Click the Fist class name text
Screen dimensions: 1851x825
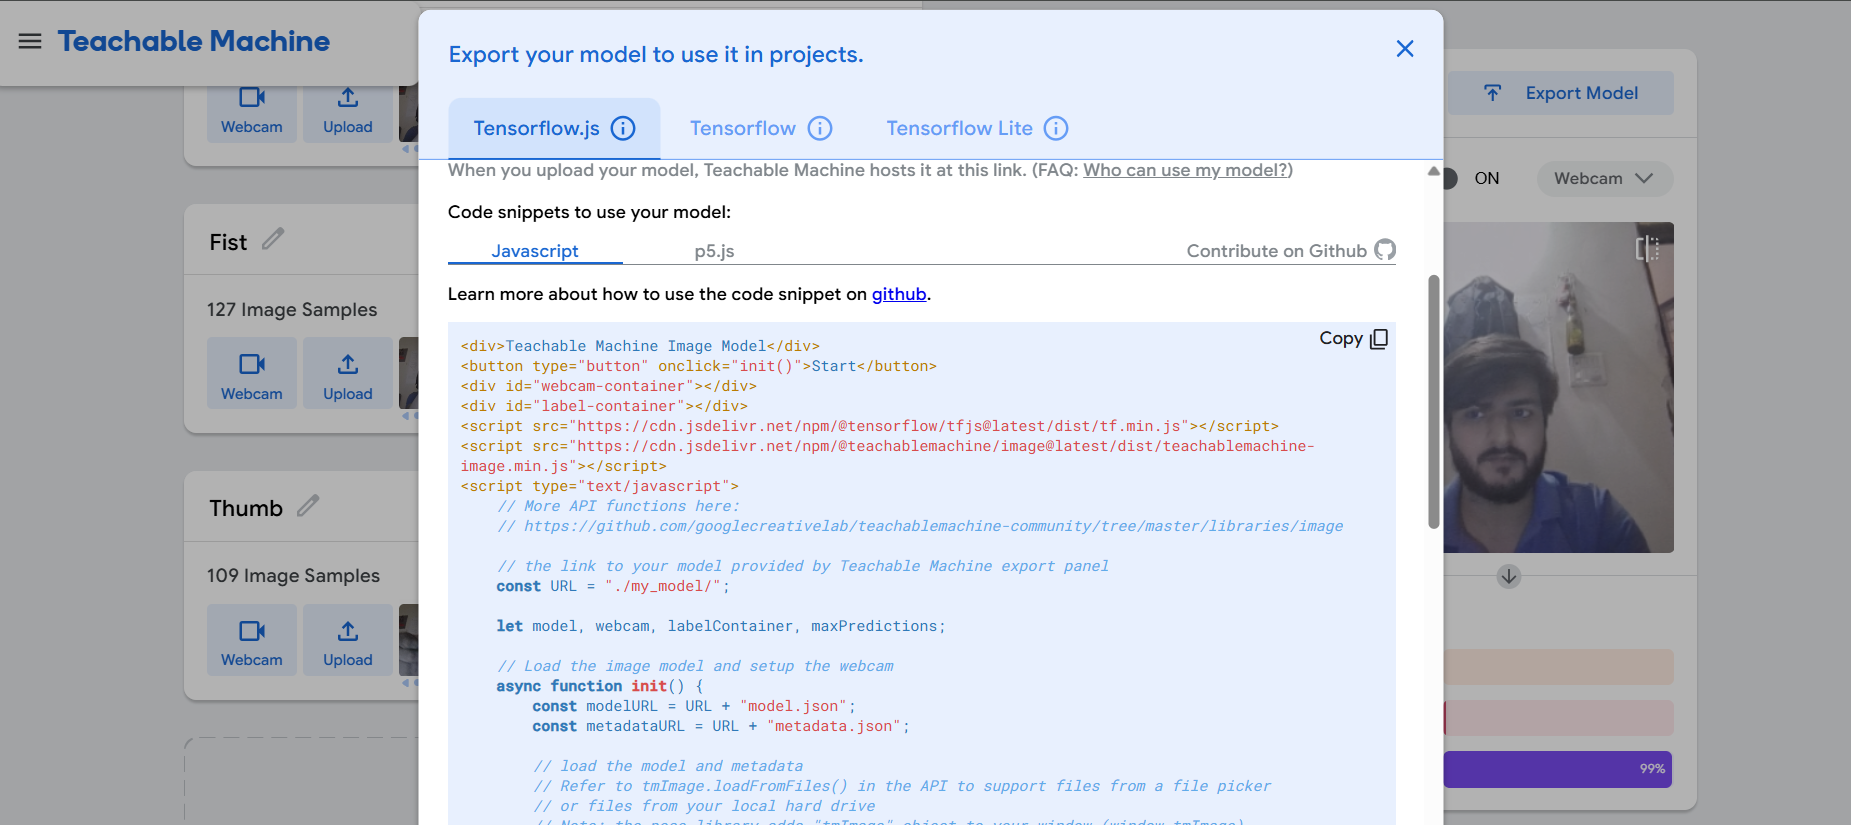coord(228,242)
